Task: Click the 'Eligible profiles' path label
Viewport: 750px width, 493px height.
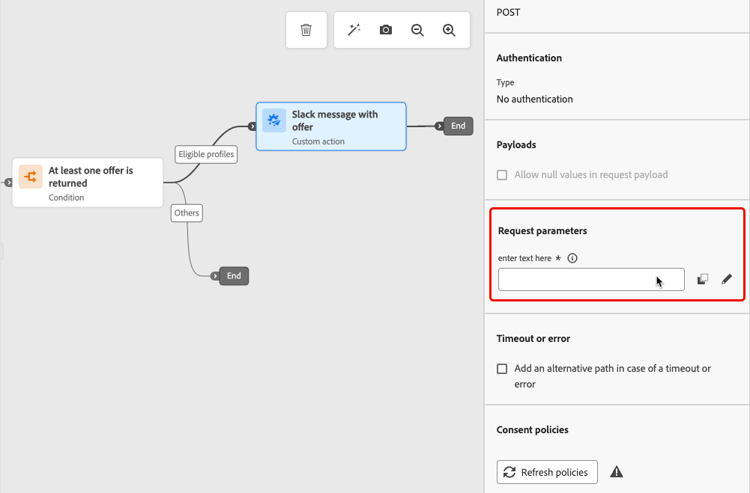Action: pos(206,154)
